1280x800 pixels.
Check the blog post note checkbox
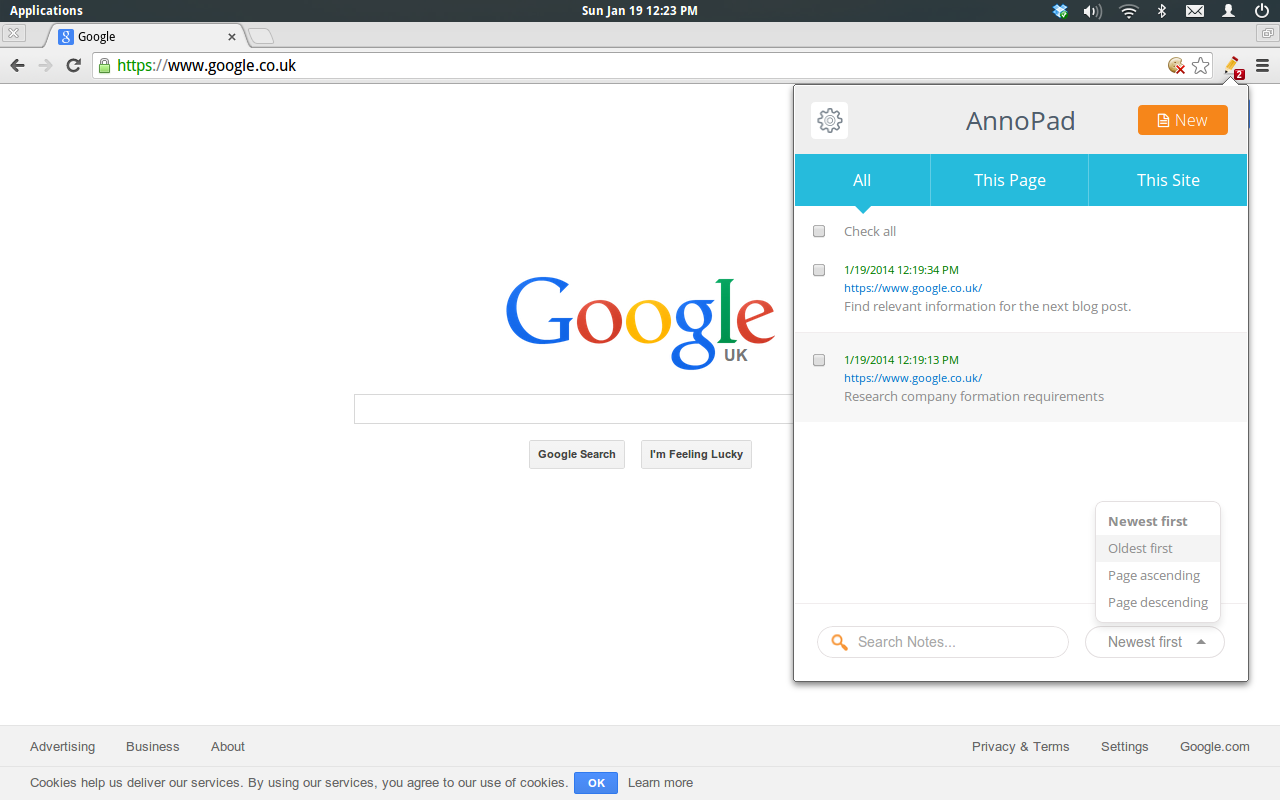[819, 270]
